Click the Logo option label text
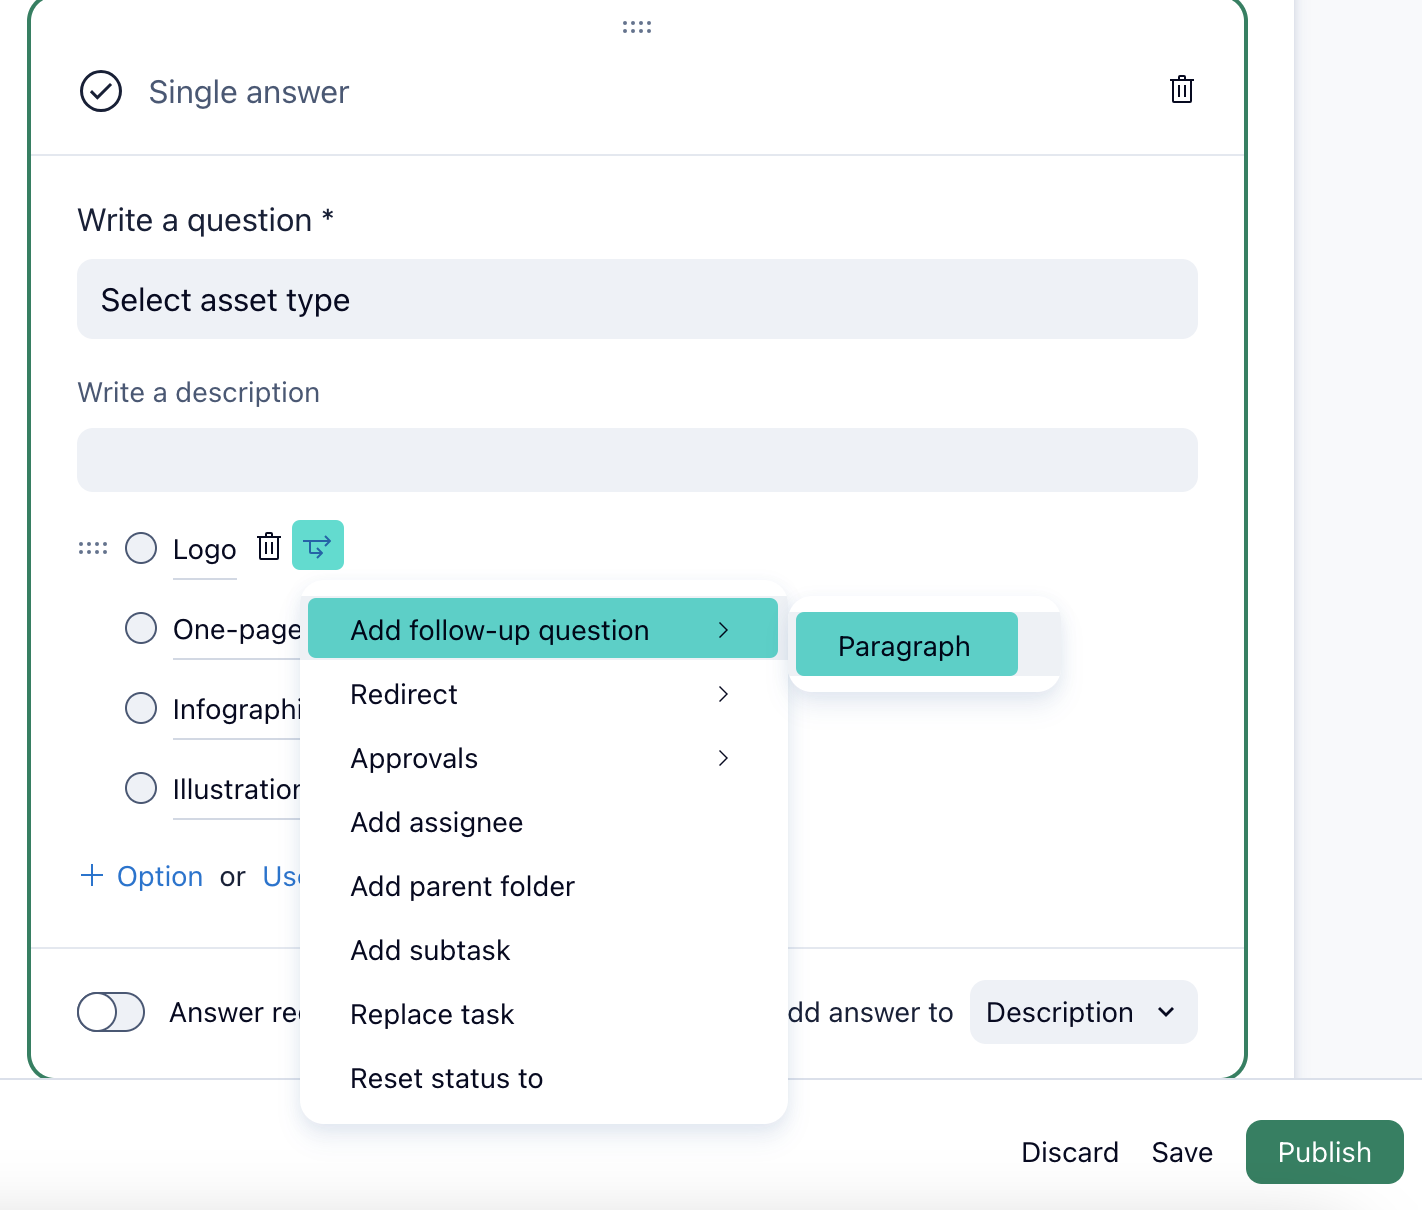Screen dimensions: 1422x1210 (205, 549)
